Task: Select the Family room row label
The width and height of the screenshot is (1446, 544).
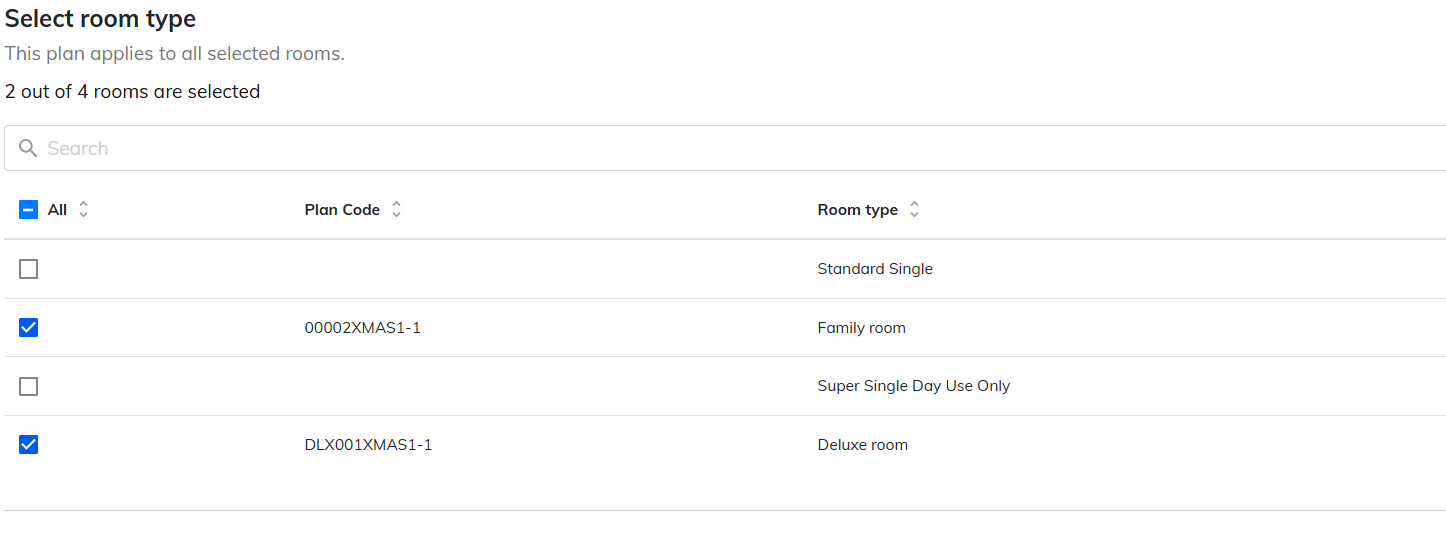Action: pos(861,328)
